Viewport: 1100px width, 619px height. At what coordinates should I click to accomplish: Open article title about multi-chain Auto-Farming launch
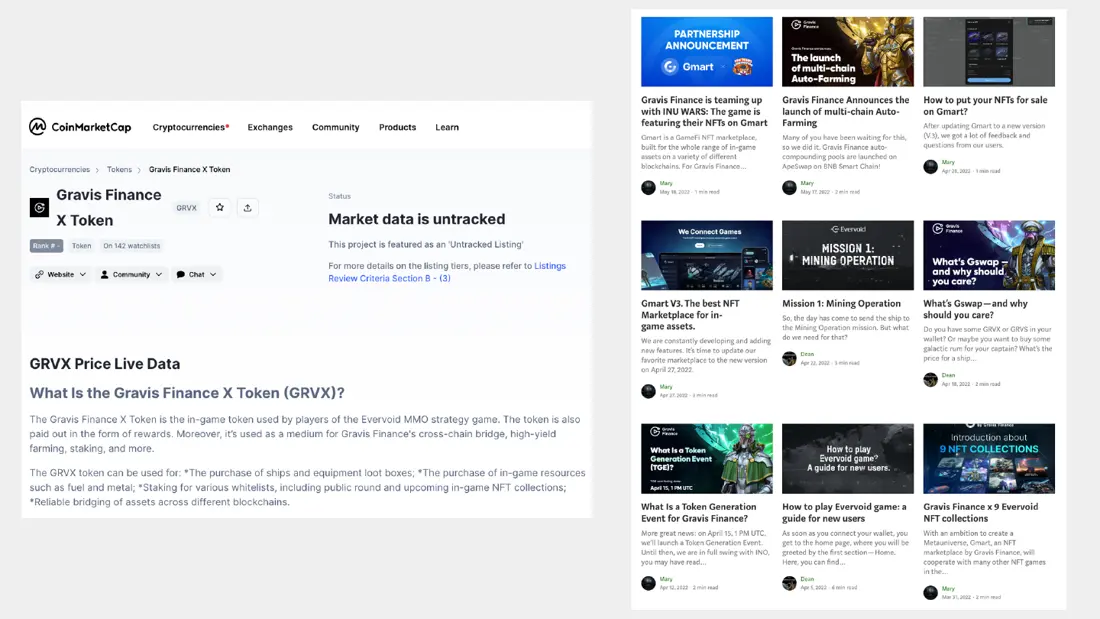845,112
